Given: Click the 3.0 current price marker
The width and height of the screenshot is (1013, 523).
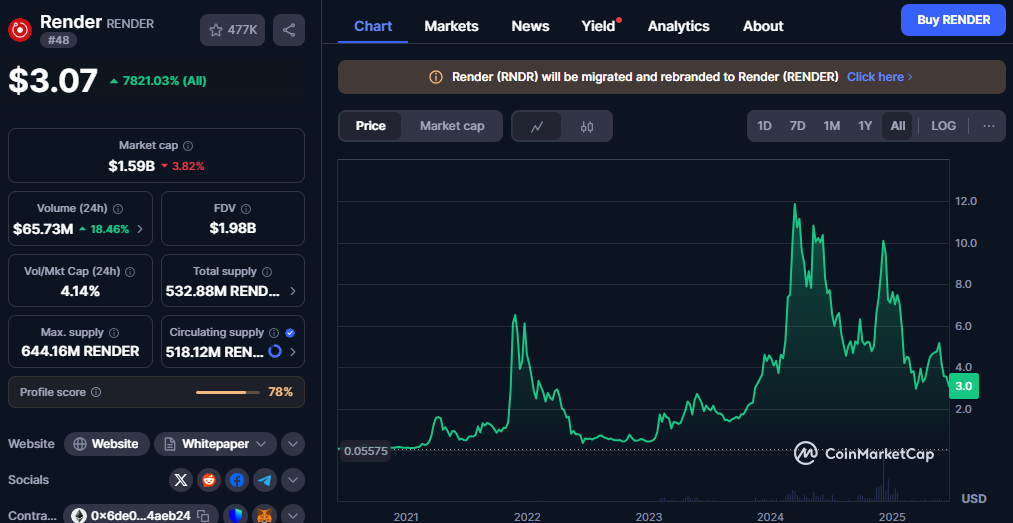Looking at the screenshot, I should click(964, 385).
